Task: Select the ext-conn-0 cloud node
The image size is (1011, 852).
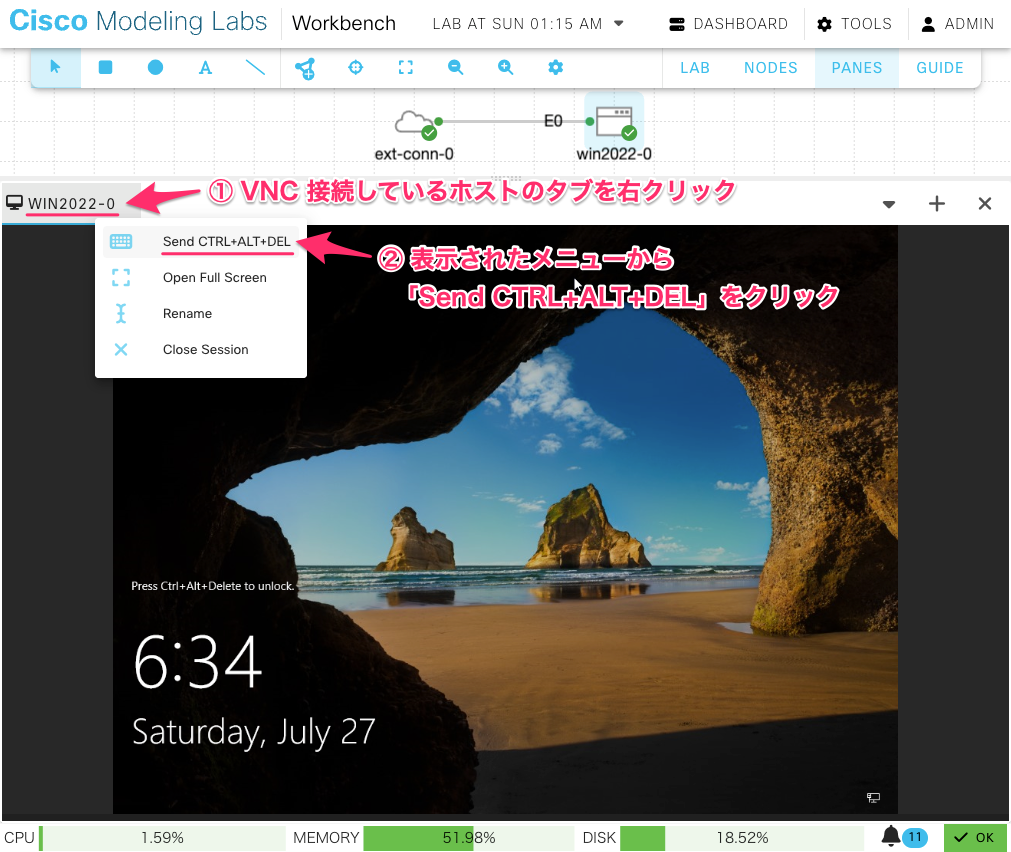Action: click(x=415, y=124)
